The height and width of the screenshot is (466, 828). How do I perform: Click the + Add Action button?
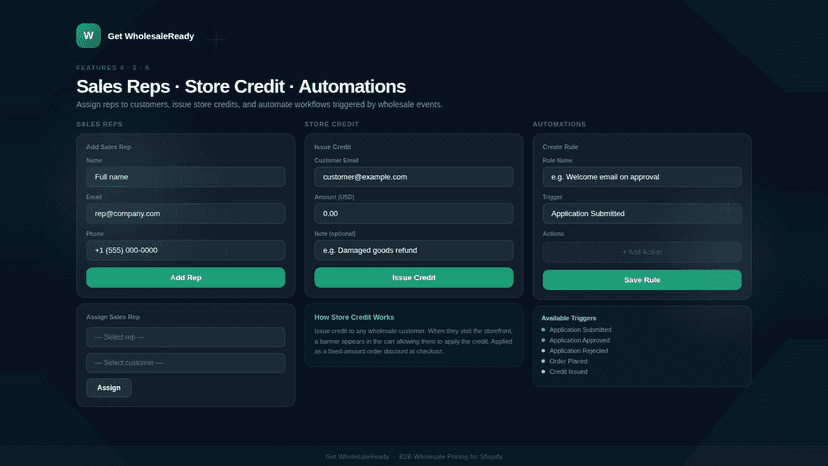(642, 252)
